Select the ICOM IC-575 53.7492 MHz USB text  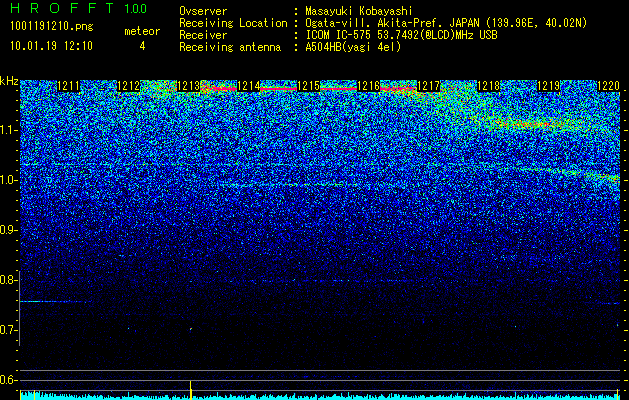pyautogui.click(x=402, y=35)
